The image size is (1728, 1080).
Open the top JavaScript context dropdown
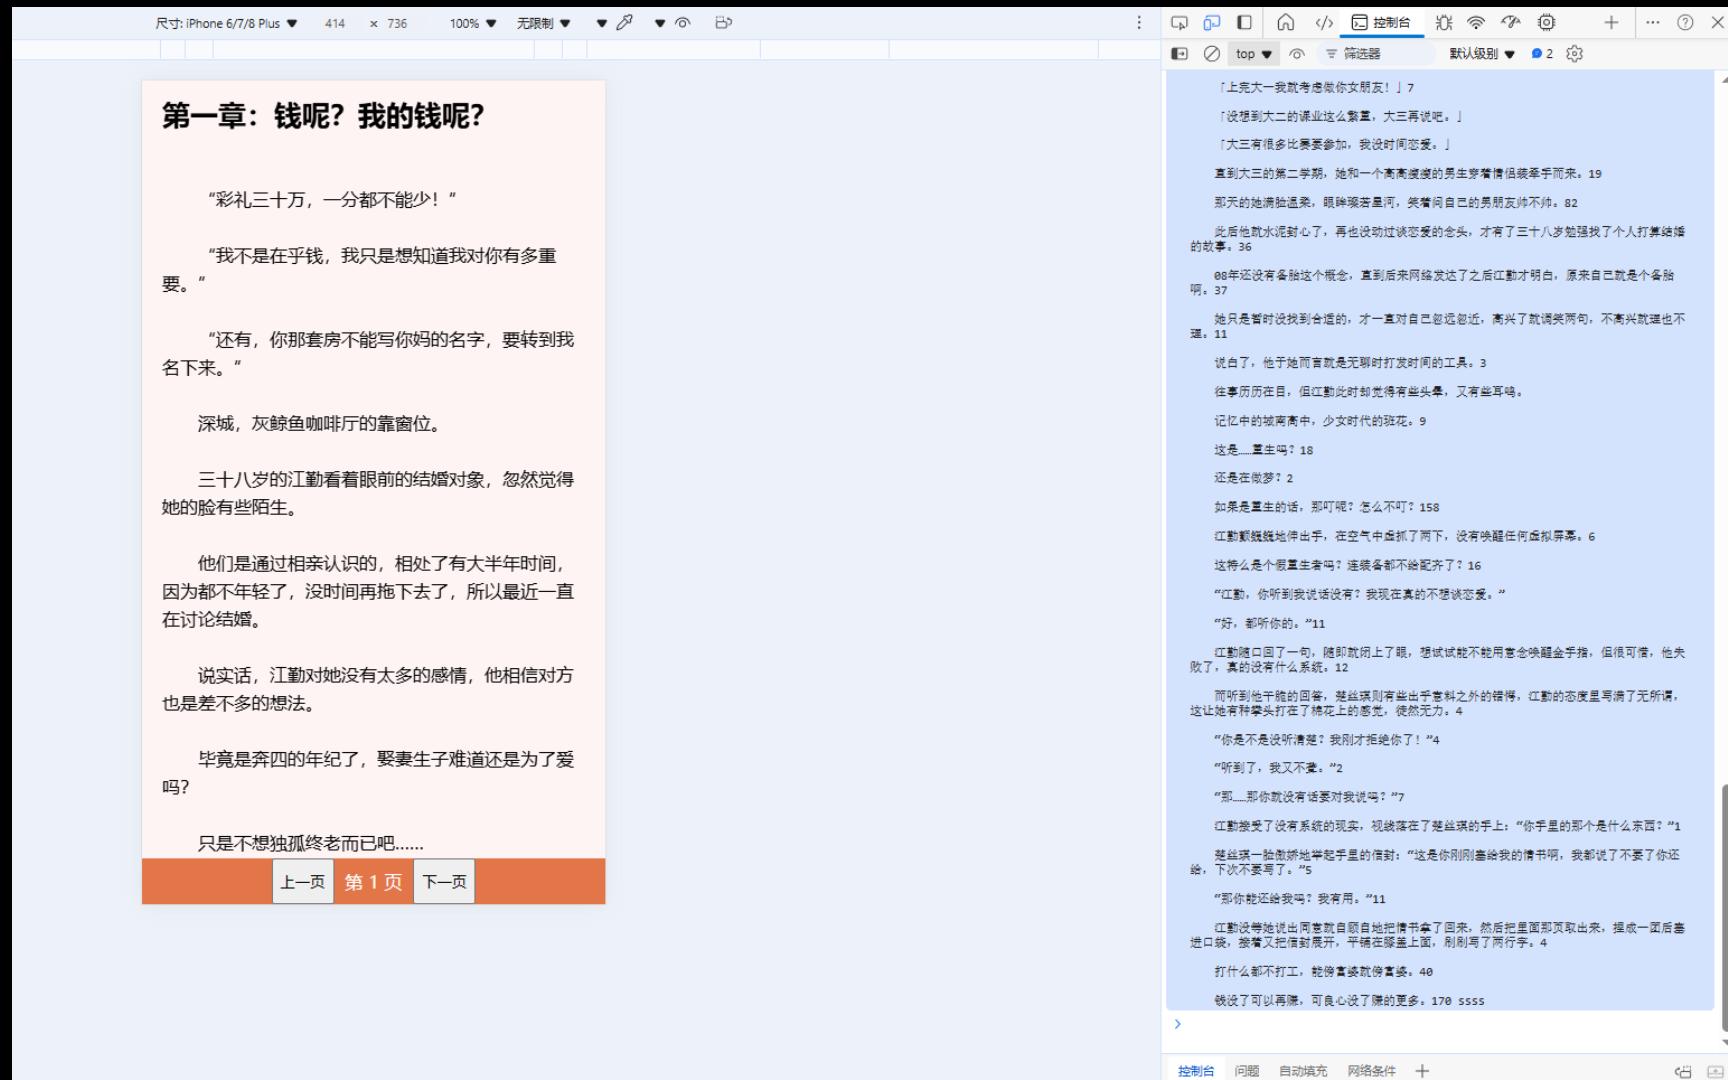(1254, 54)
